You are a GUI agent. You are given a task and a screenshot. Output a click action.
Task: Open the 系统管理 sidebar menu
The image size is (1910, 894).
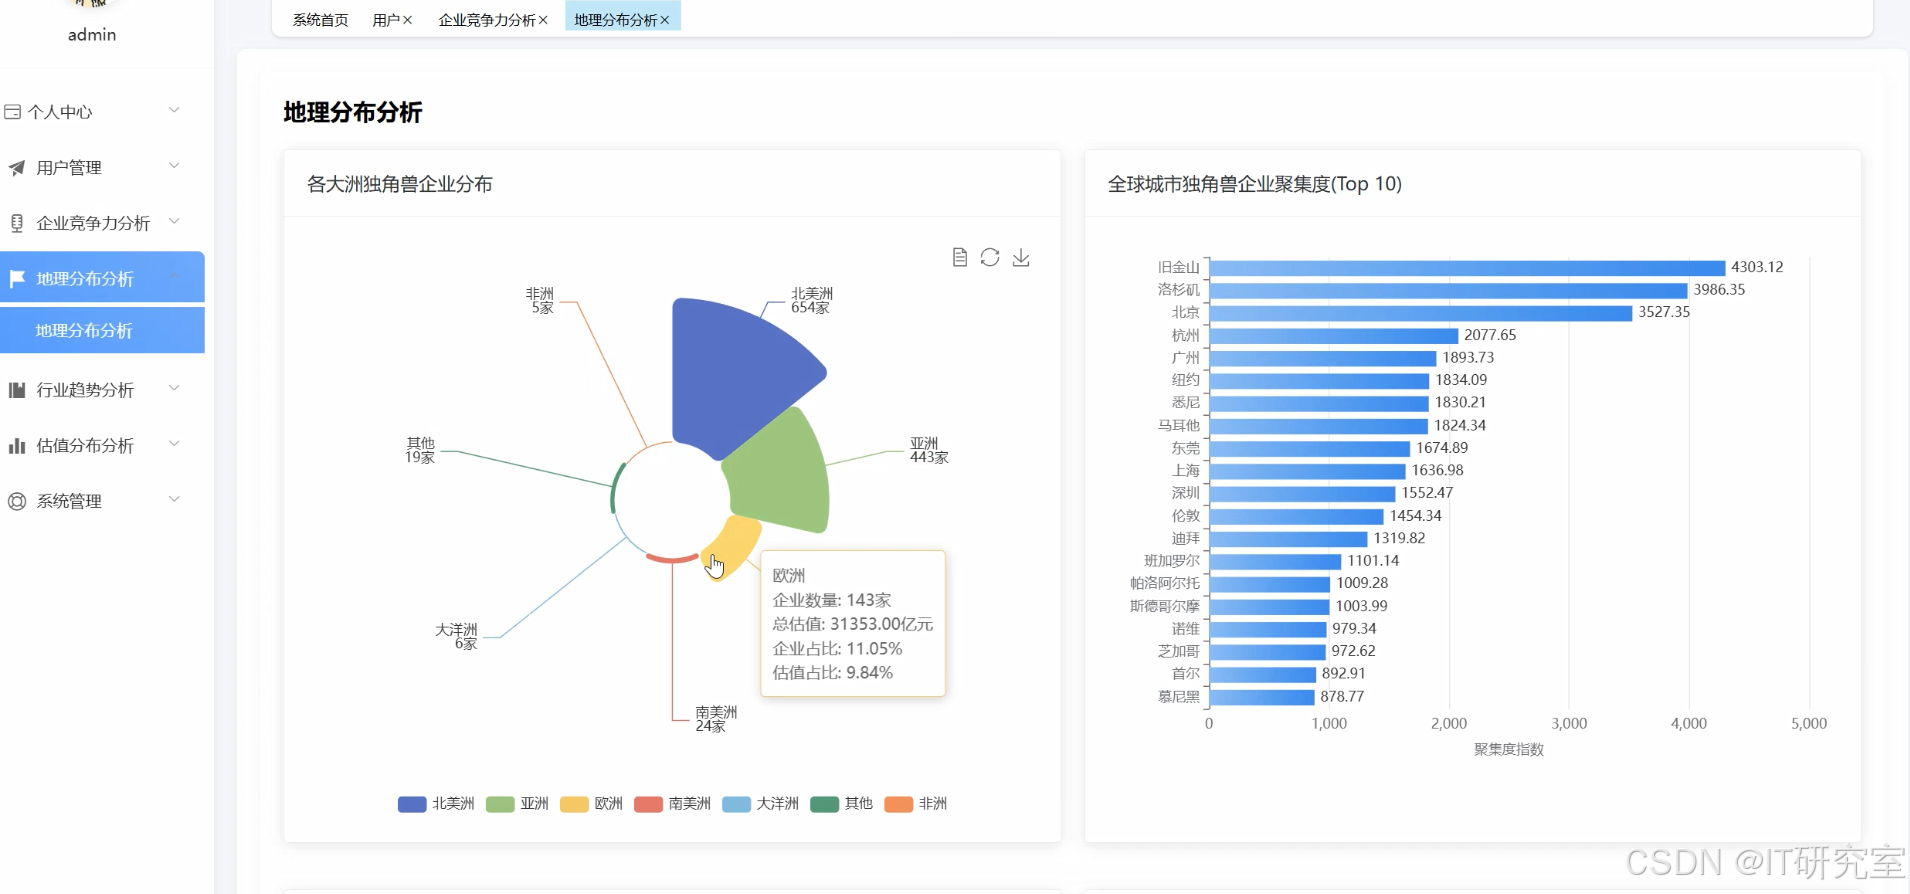click(102, 501)
